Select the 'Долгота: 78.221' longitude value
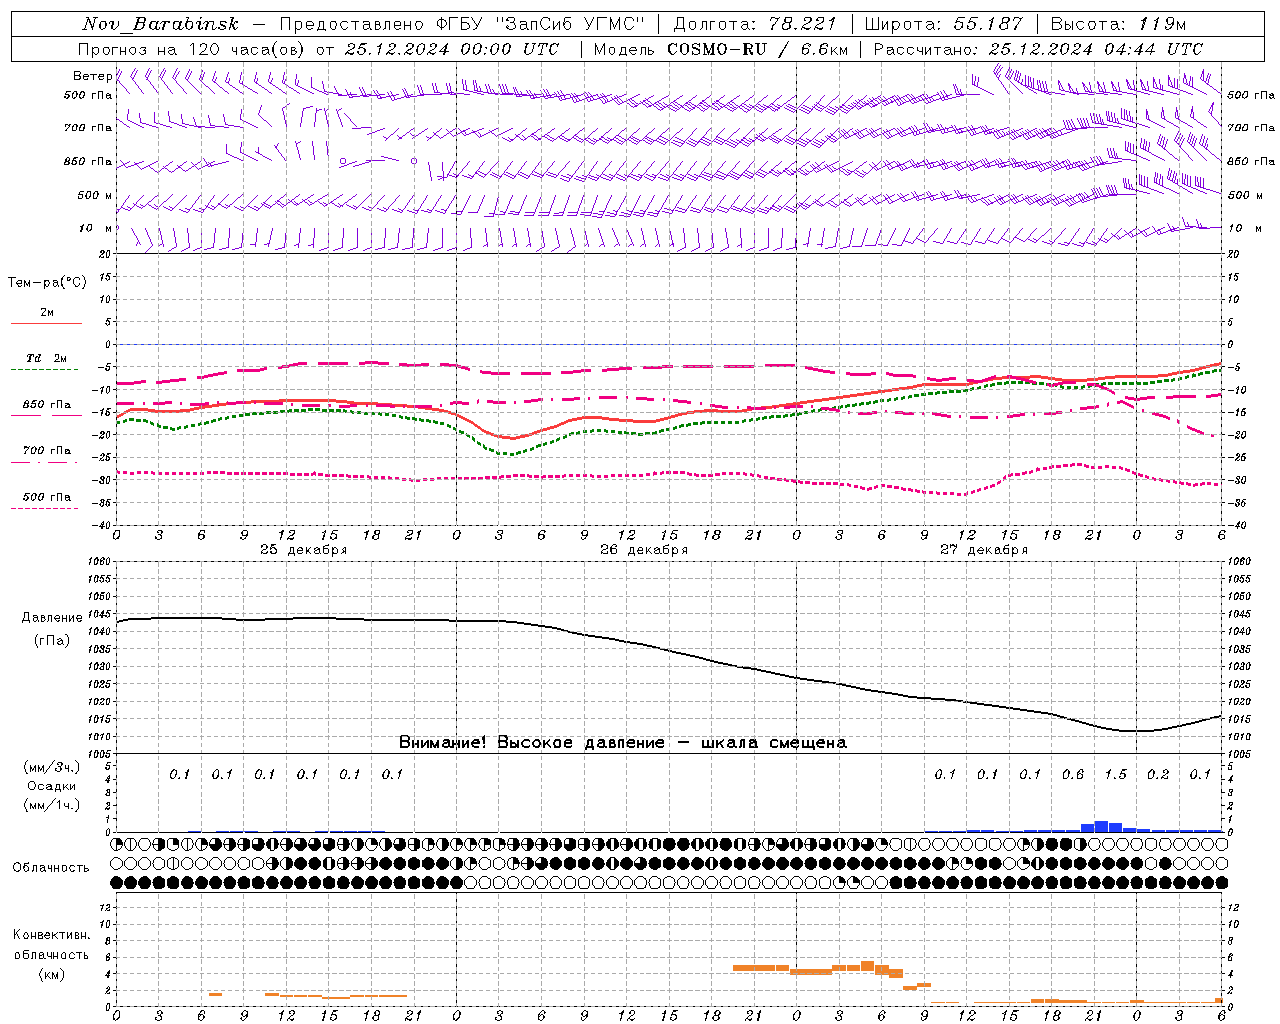This screenshot has width=1280, height=1024. coord(755,24)
